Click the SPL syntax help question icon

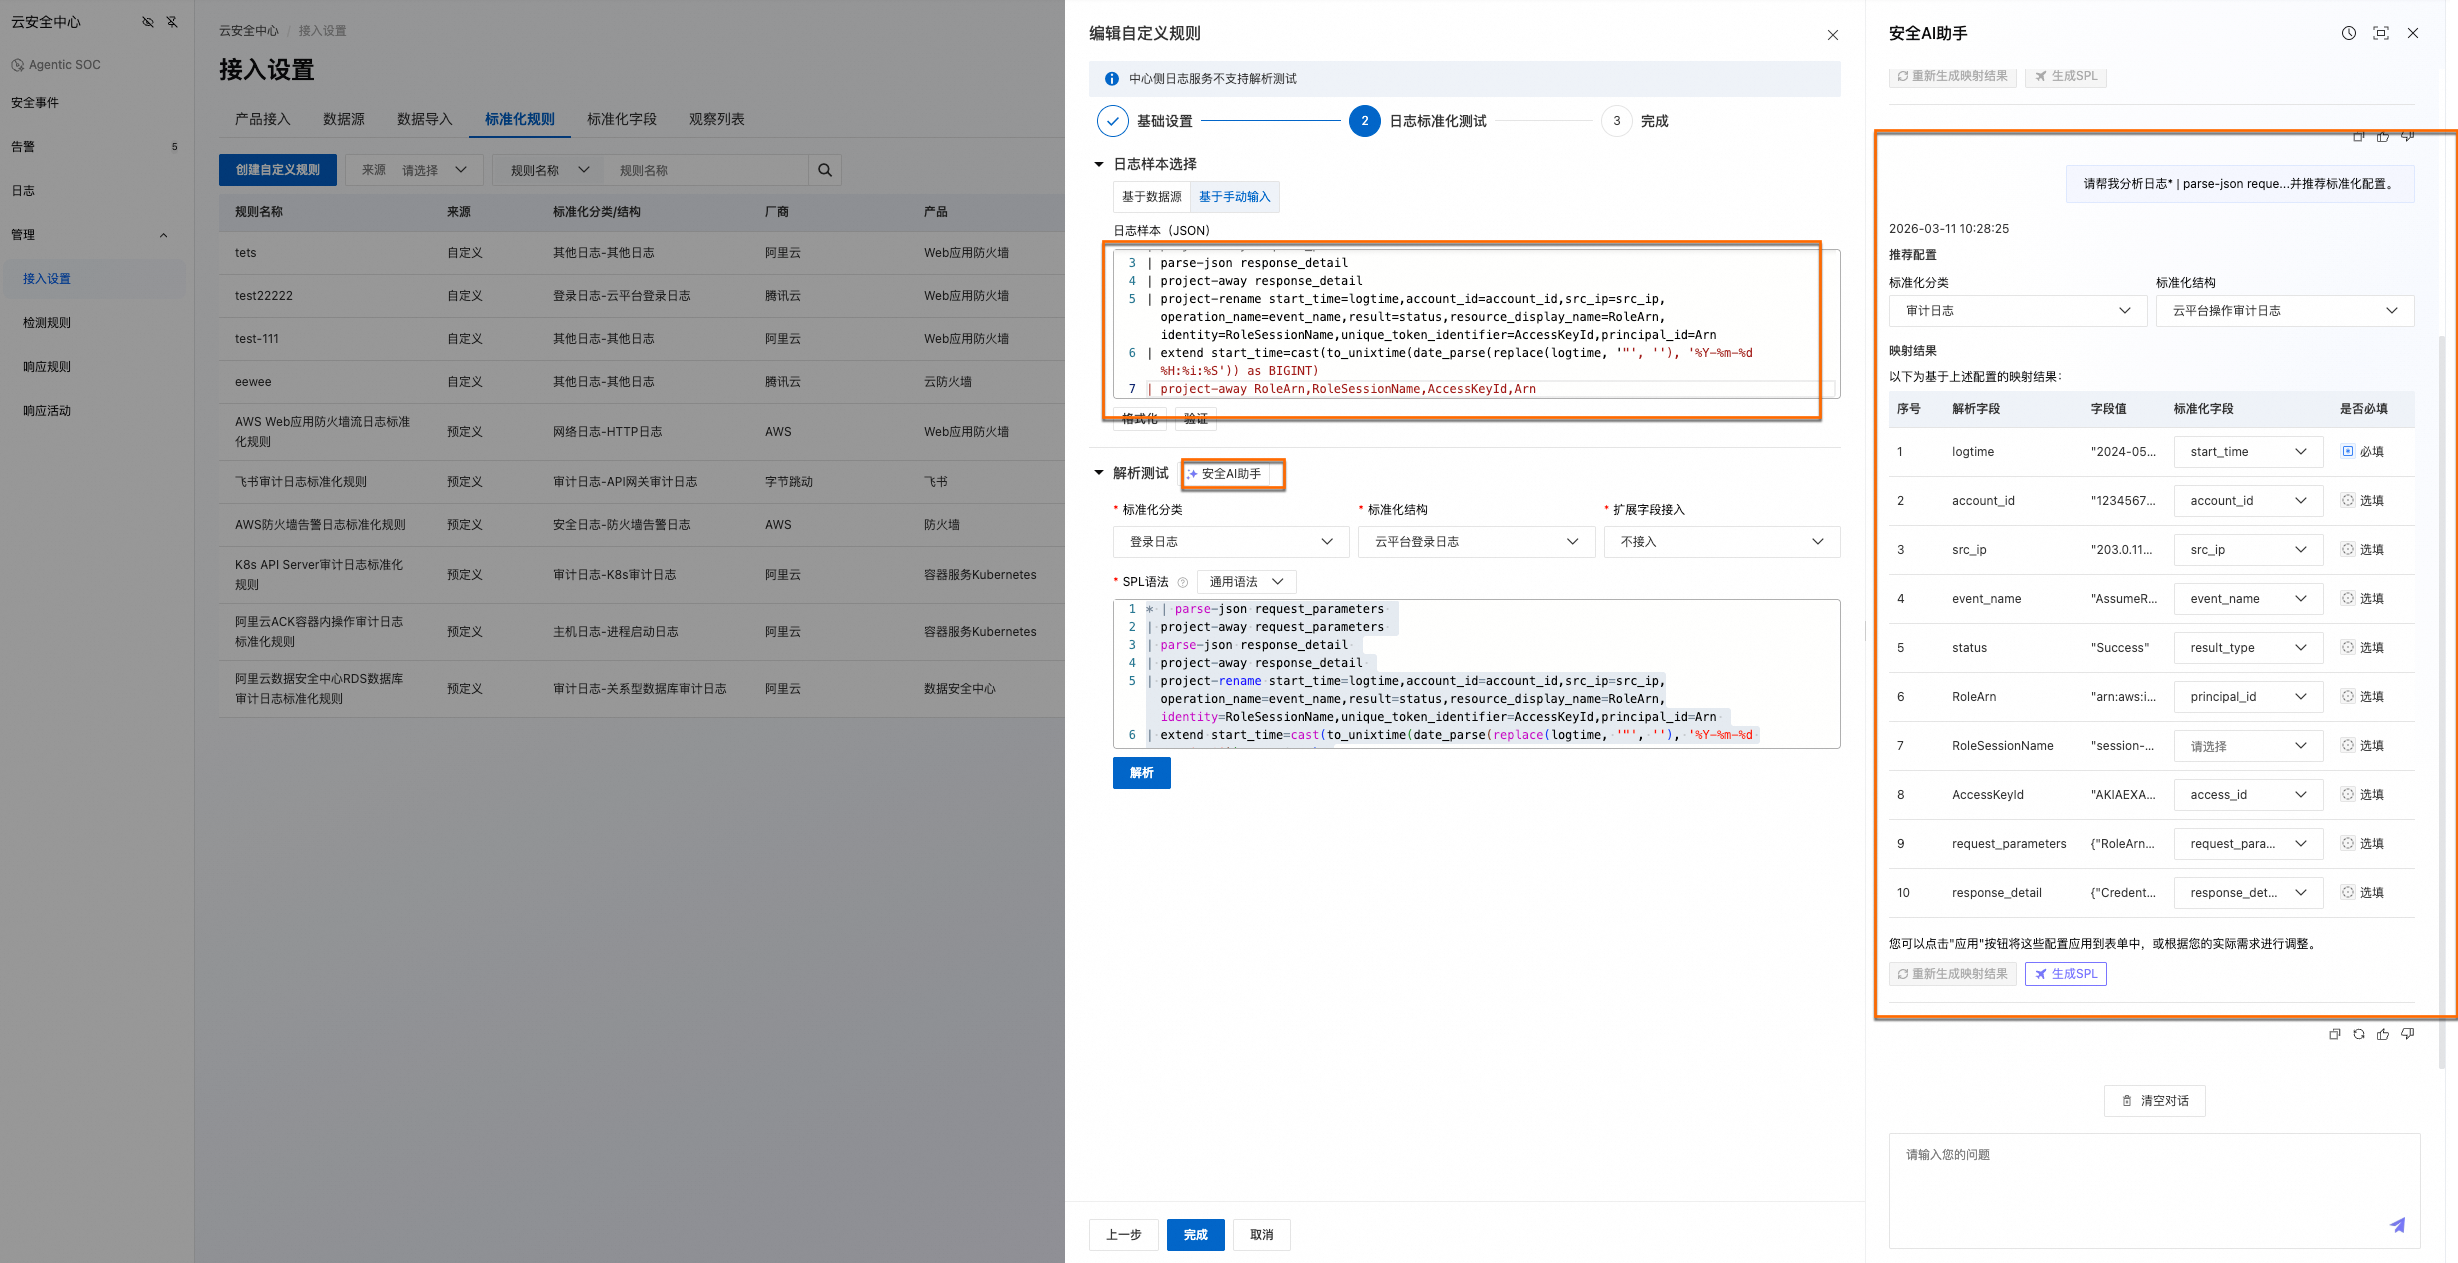pos(1183,582)
